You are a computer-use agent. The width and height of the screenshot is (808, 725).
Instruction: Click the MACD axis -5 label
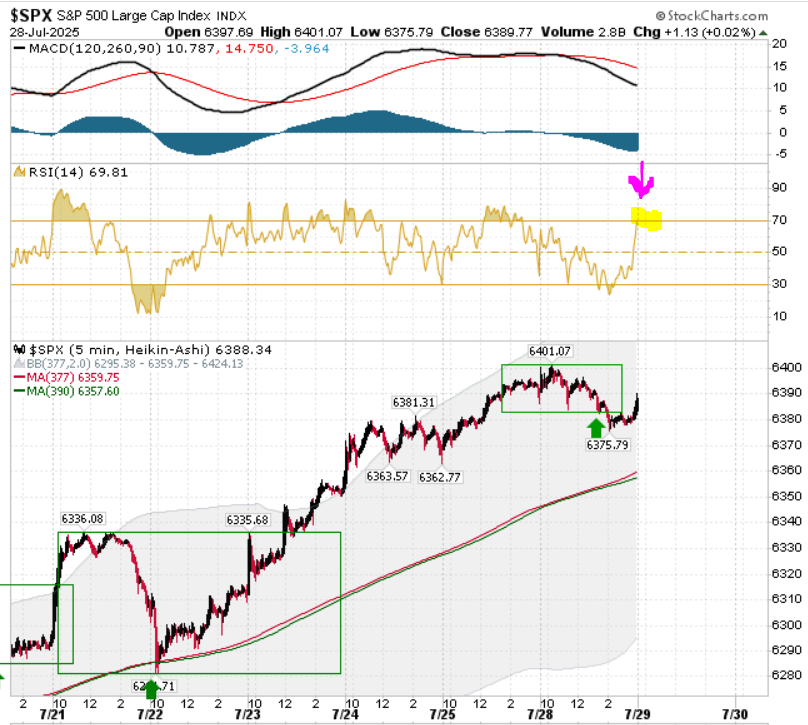tap(779, 154)
